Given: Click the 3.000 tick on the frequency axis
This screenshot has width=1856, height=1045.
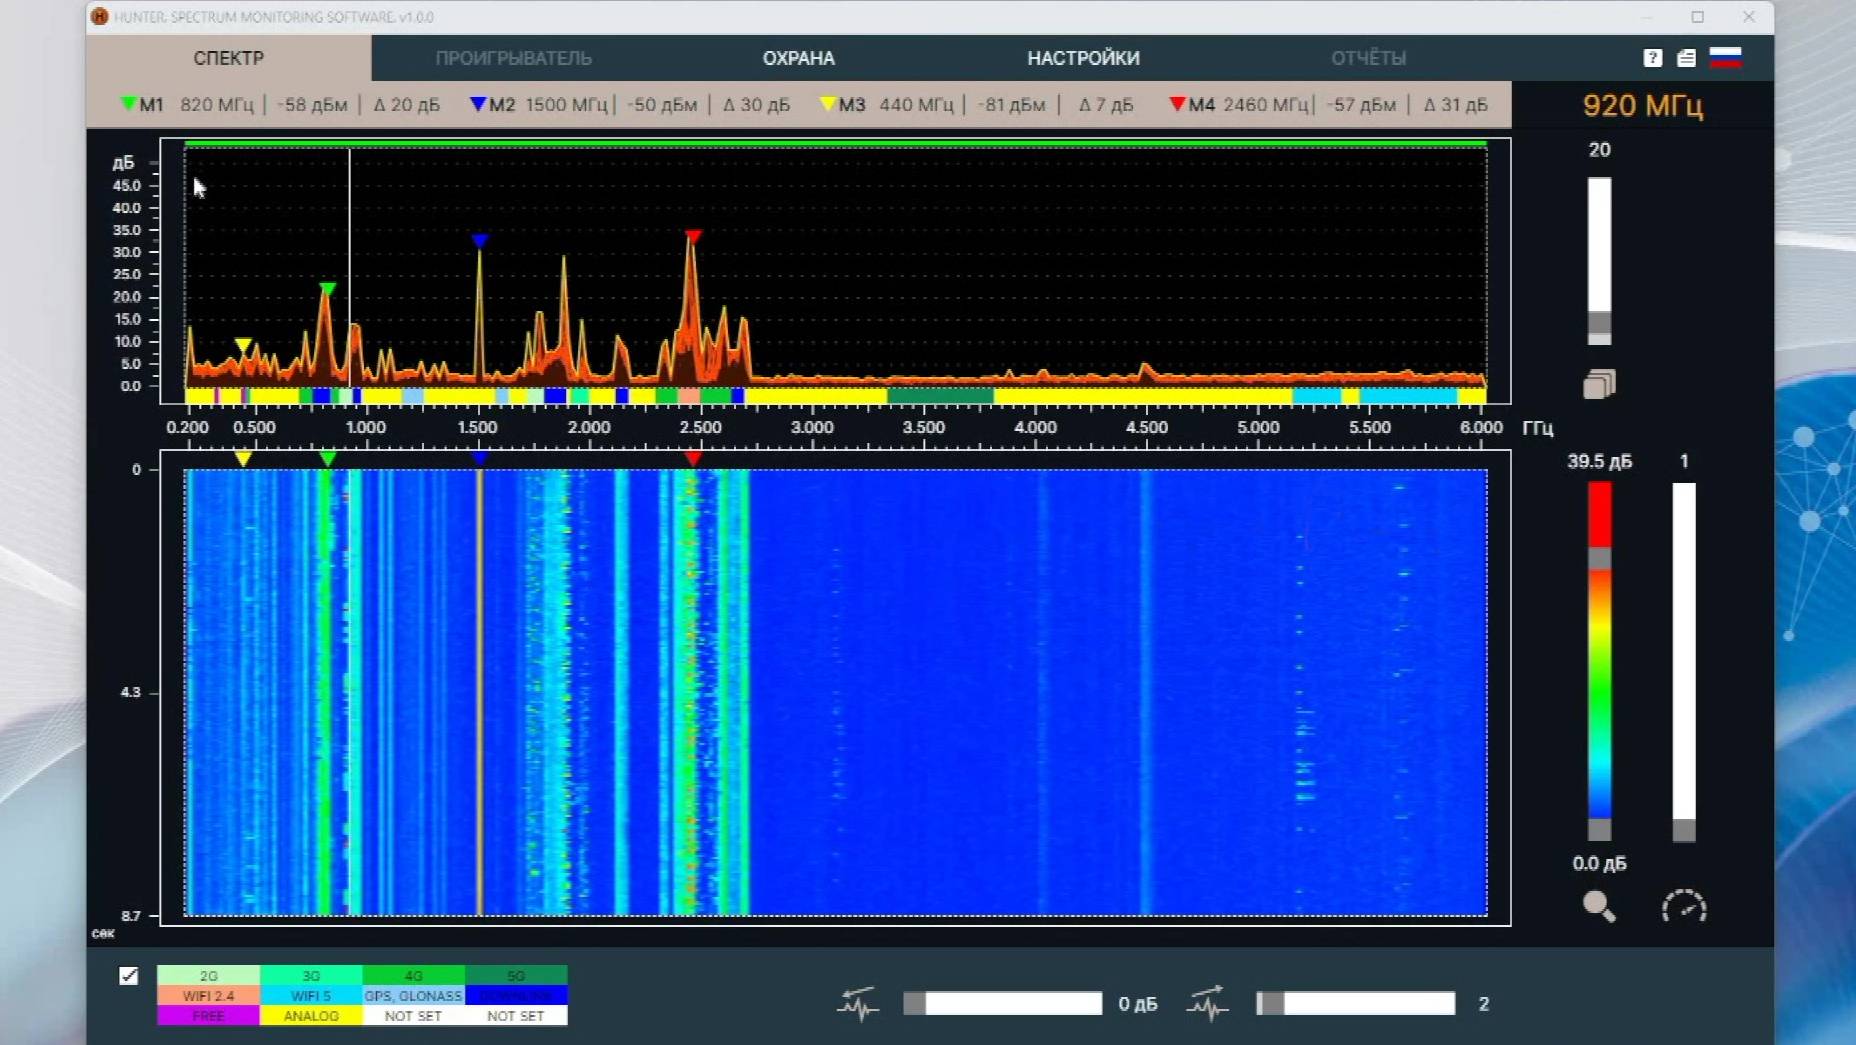Looking at the screenshot, I should 812,427.
